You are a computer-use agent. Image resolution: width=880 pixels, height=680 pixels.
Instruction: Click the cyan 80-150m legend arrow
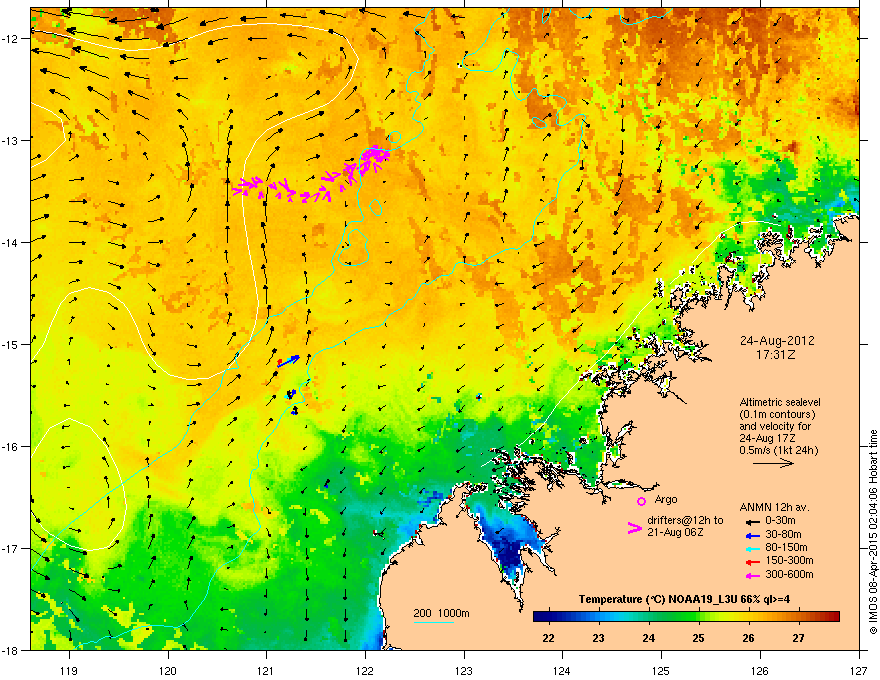pyautogui.click(x=753, y=548)
